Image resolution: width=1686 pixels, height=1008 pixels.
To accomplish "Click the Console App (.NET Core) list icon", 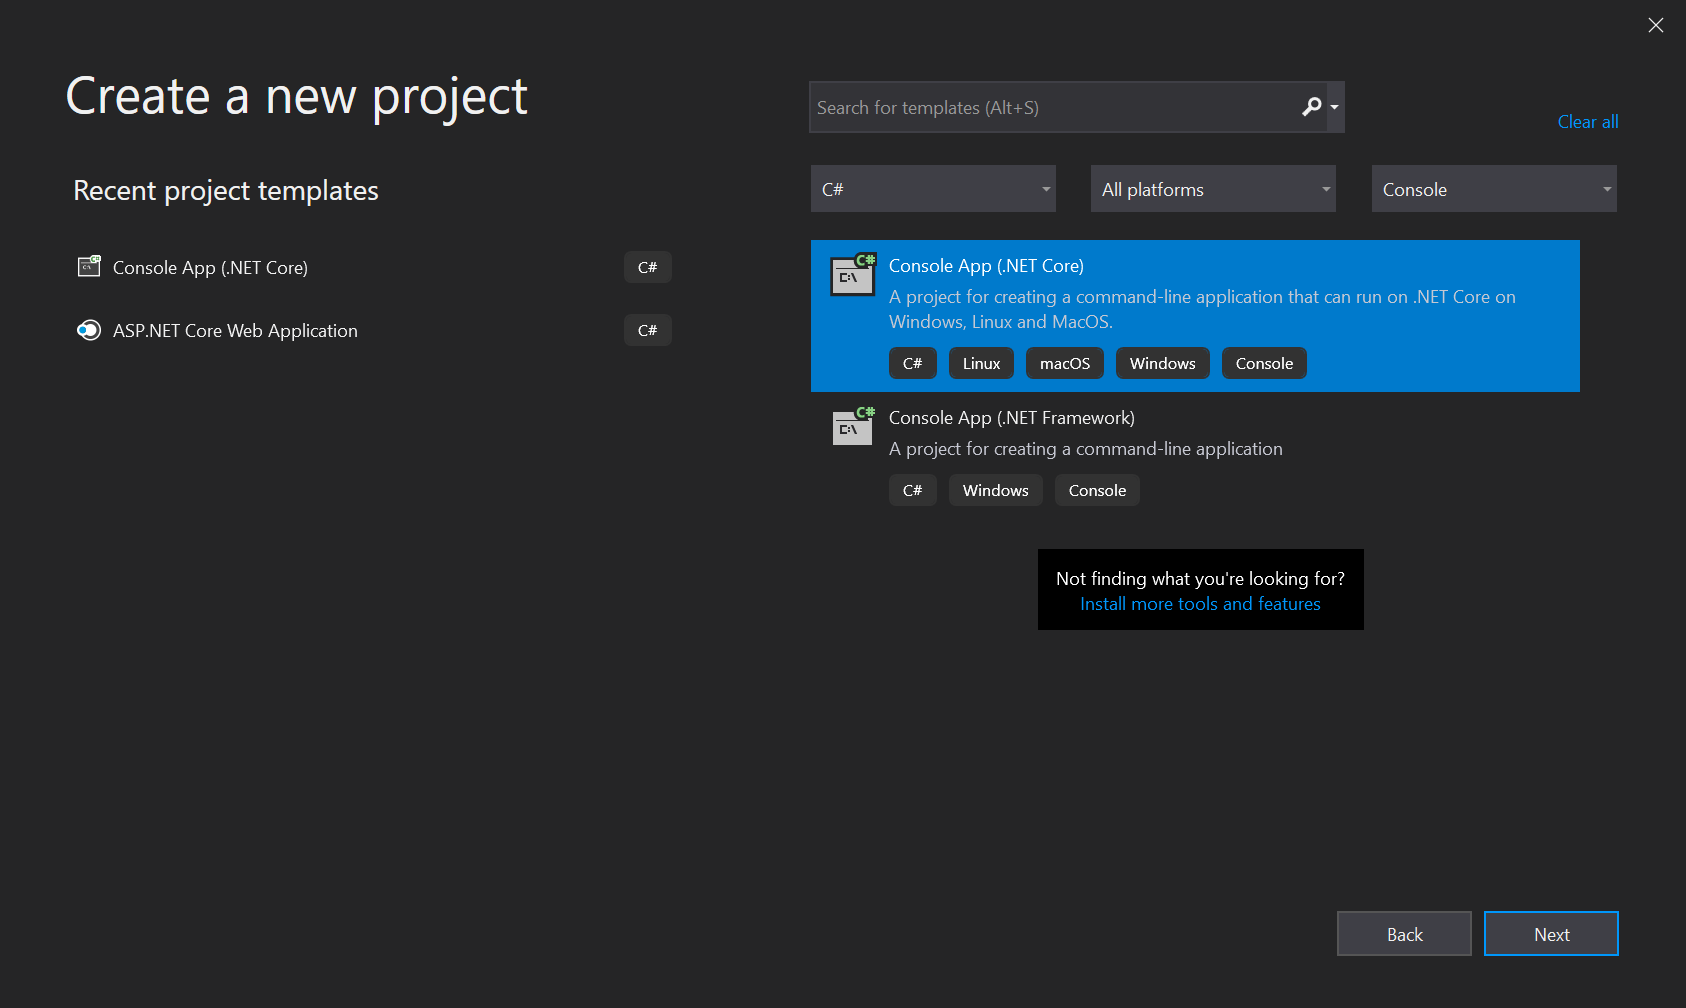I will click(x=853, y=275).
